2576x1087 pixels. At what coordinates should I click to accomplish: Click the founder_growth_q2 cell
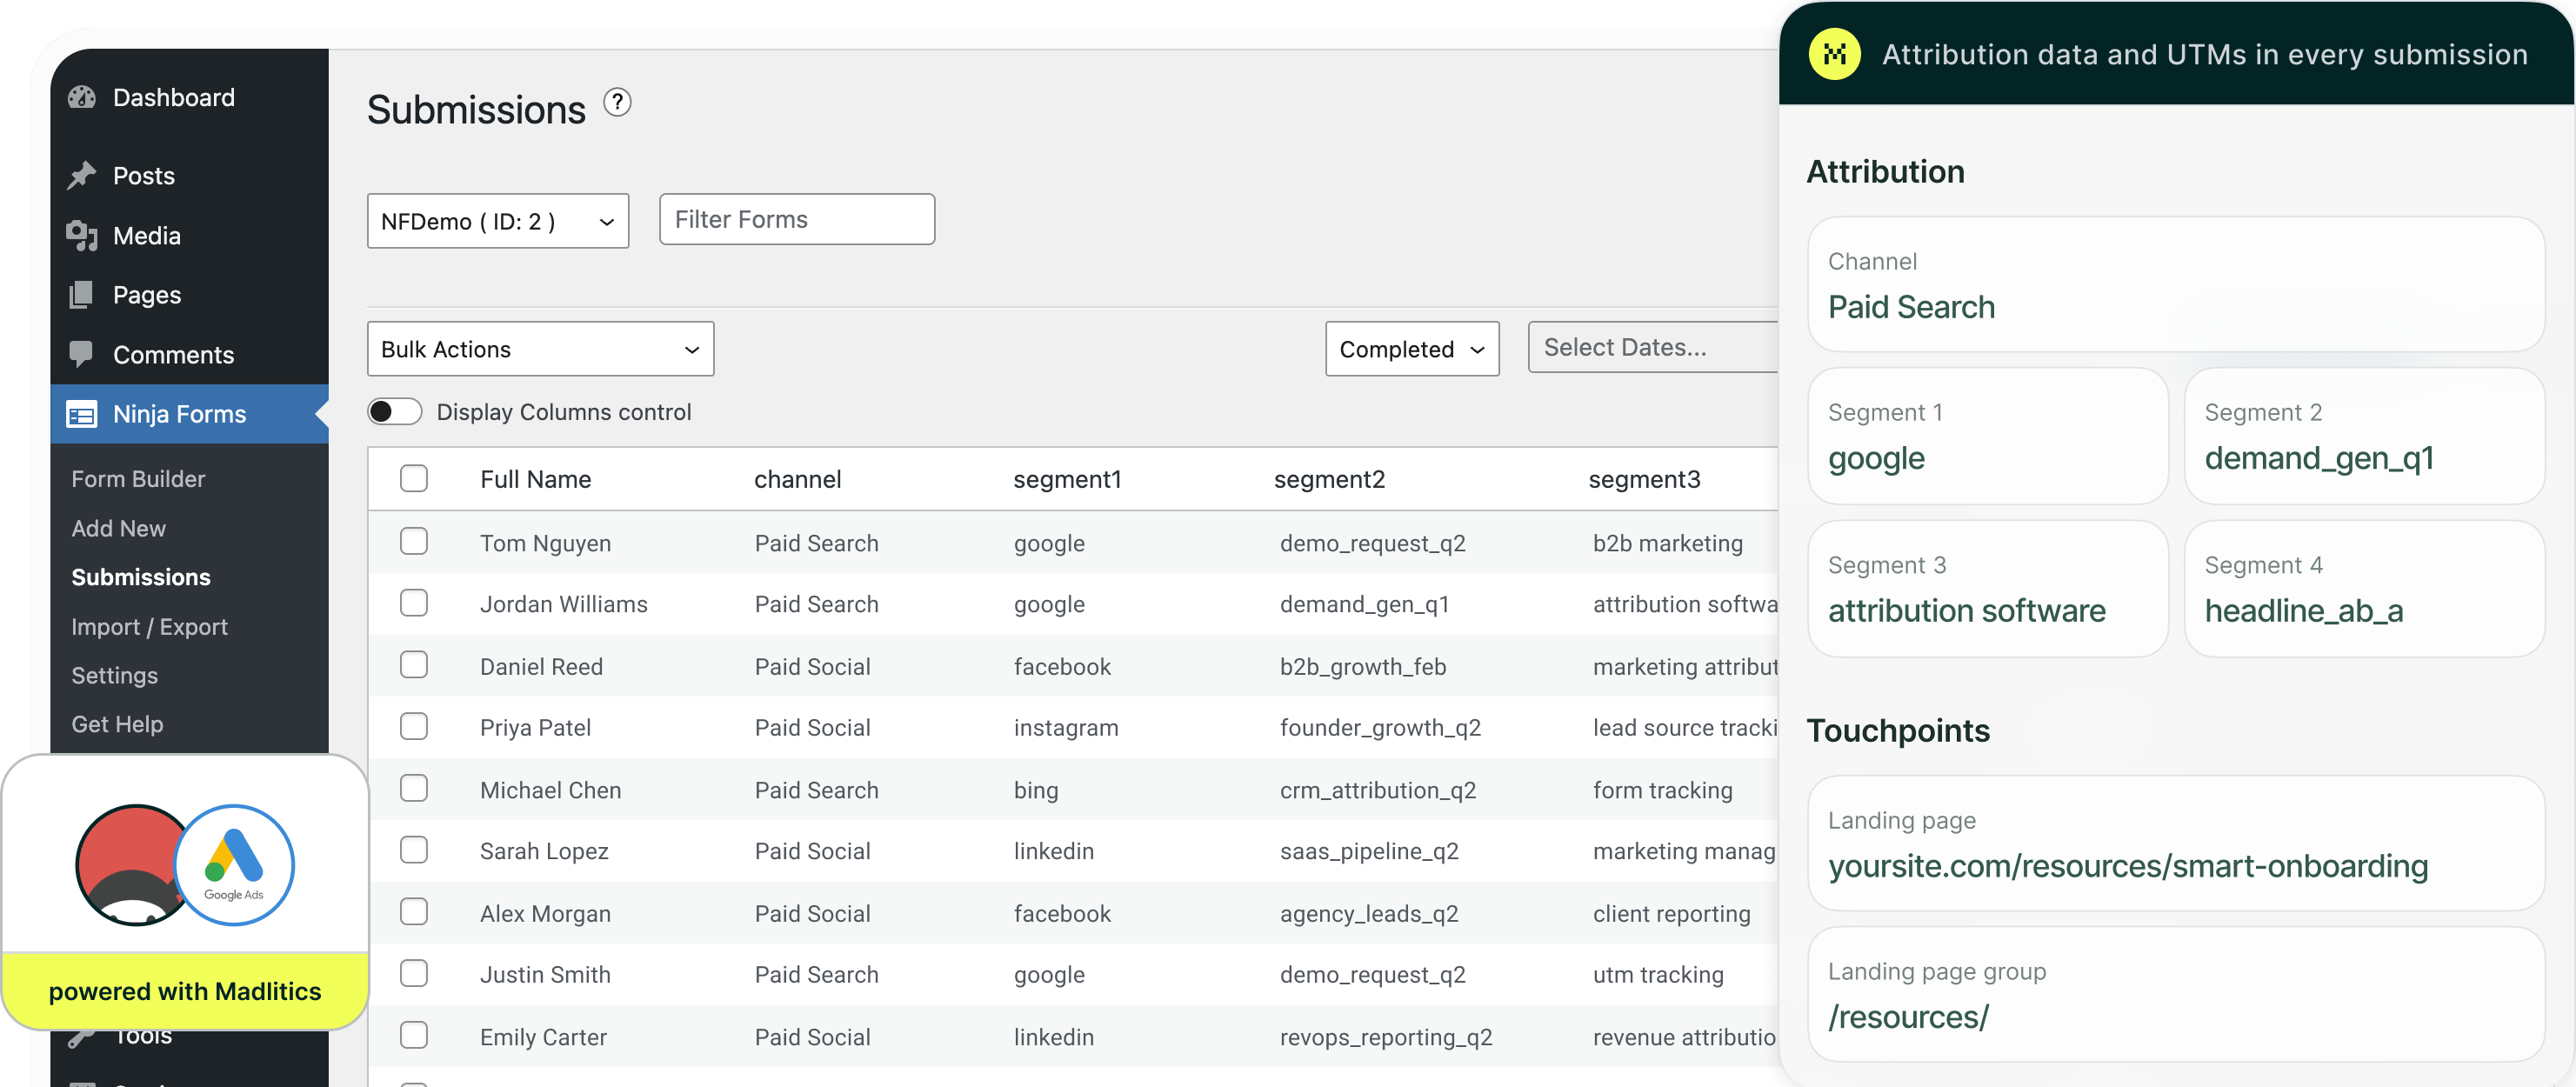point(1380,727)
